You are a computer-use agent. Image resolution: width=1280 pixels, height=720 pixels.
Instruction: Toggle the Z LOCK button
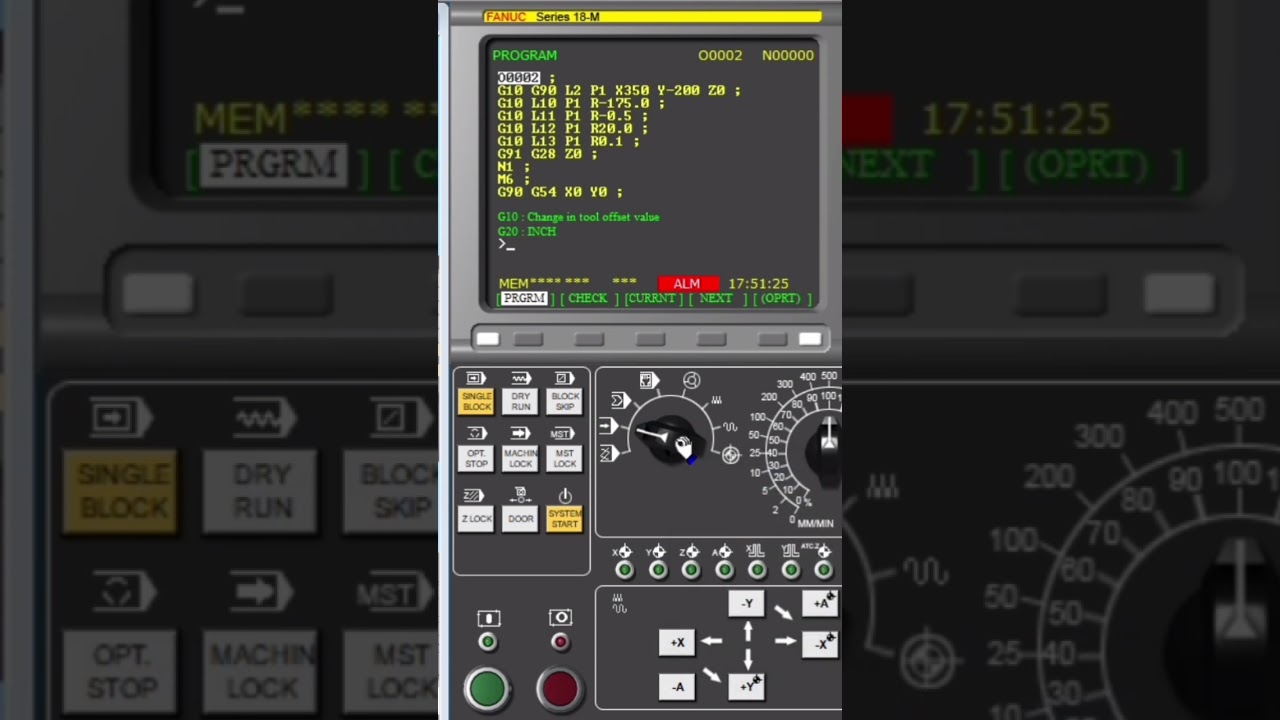(x=476, y=519)
